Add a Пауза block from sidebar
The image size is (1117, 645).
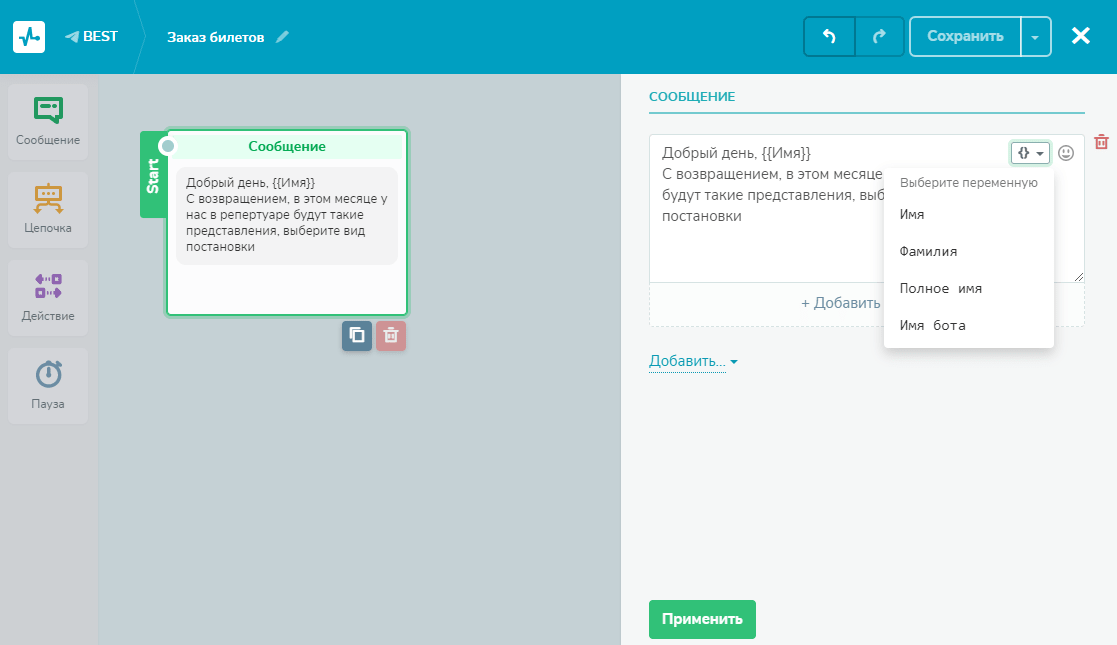[48, 386]
